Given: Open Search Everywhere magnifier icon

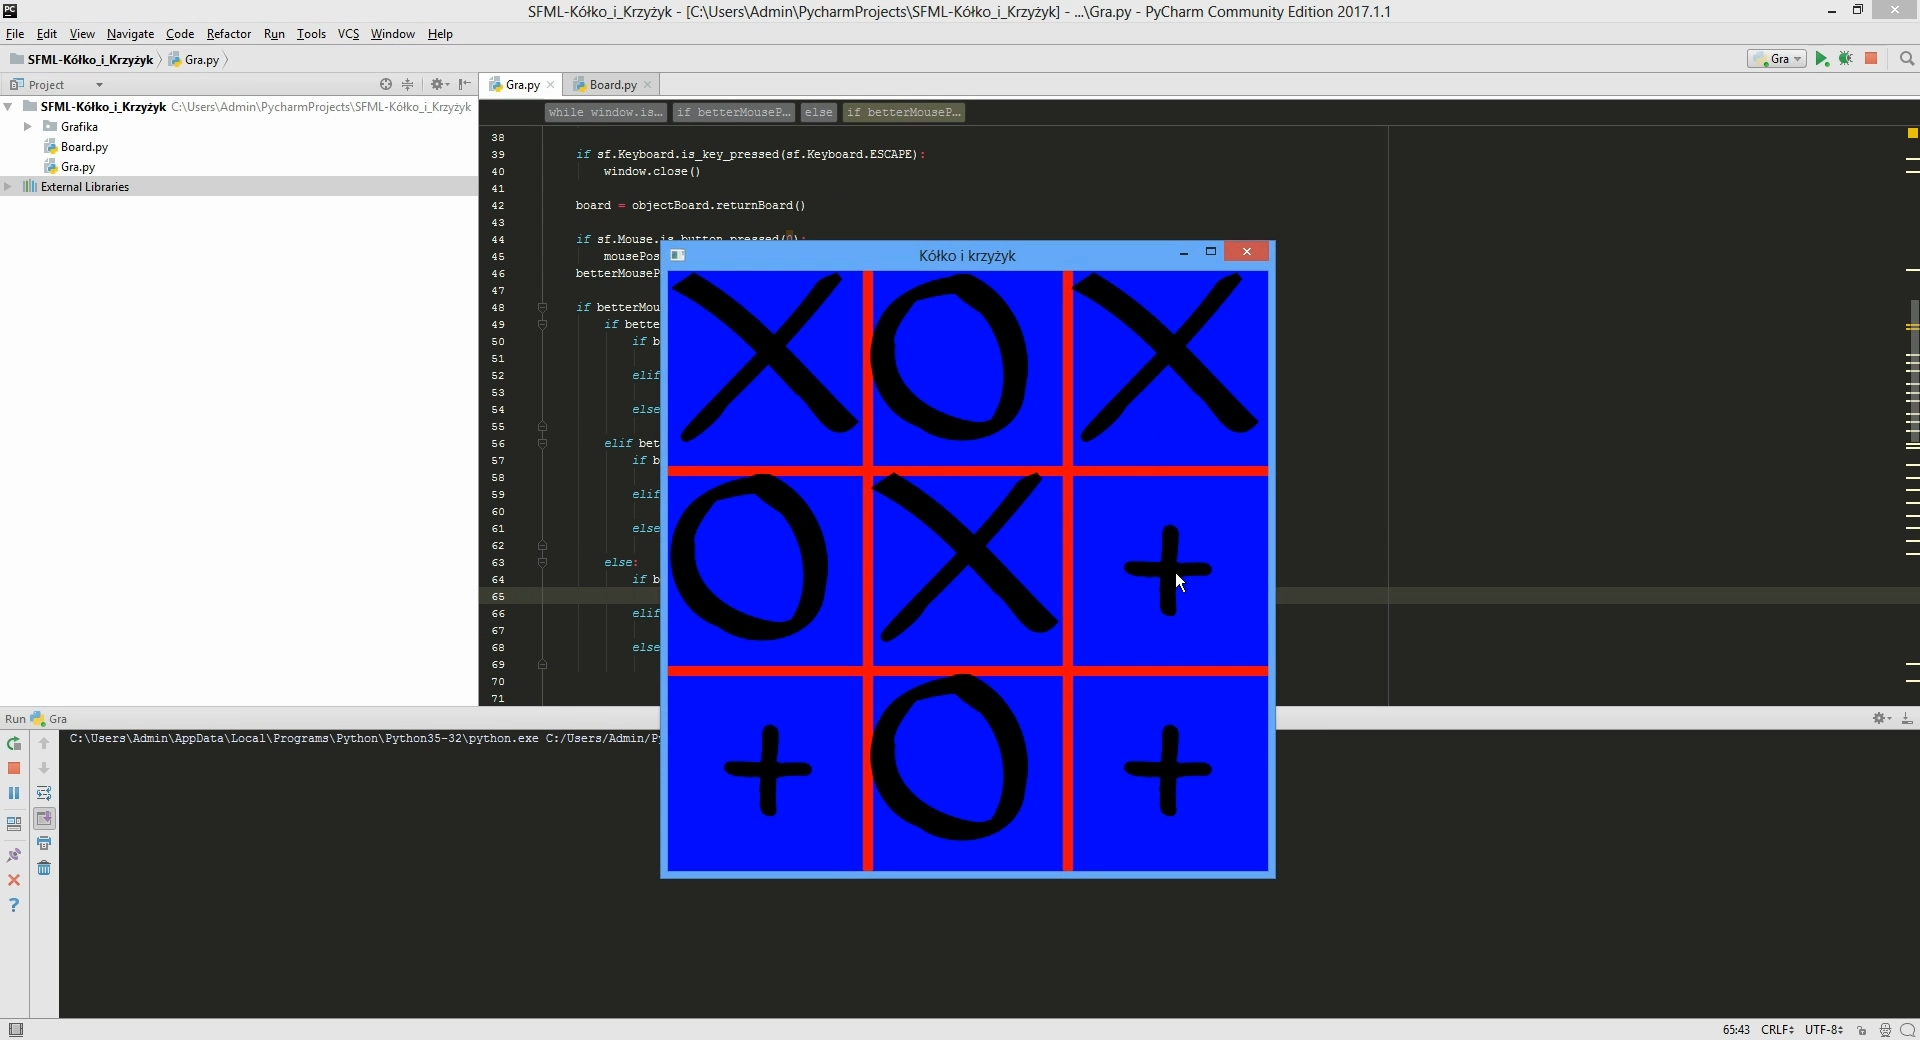Looking at the screenshot, I should tap(1907, 59).
